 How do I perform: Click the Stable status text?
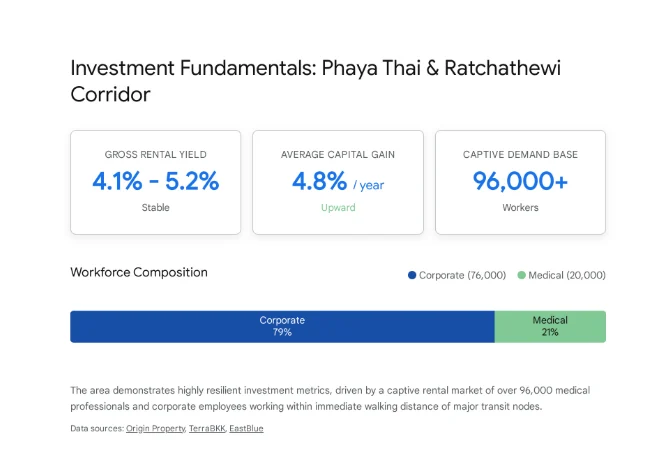155,208
